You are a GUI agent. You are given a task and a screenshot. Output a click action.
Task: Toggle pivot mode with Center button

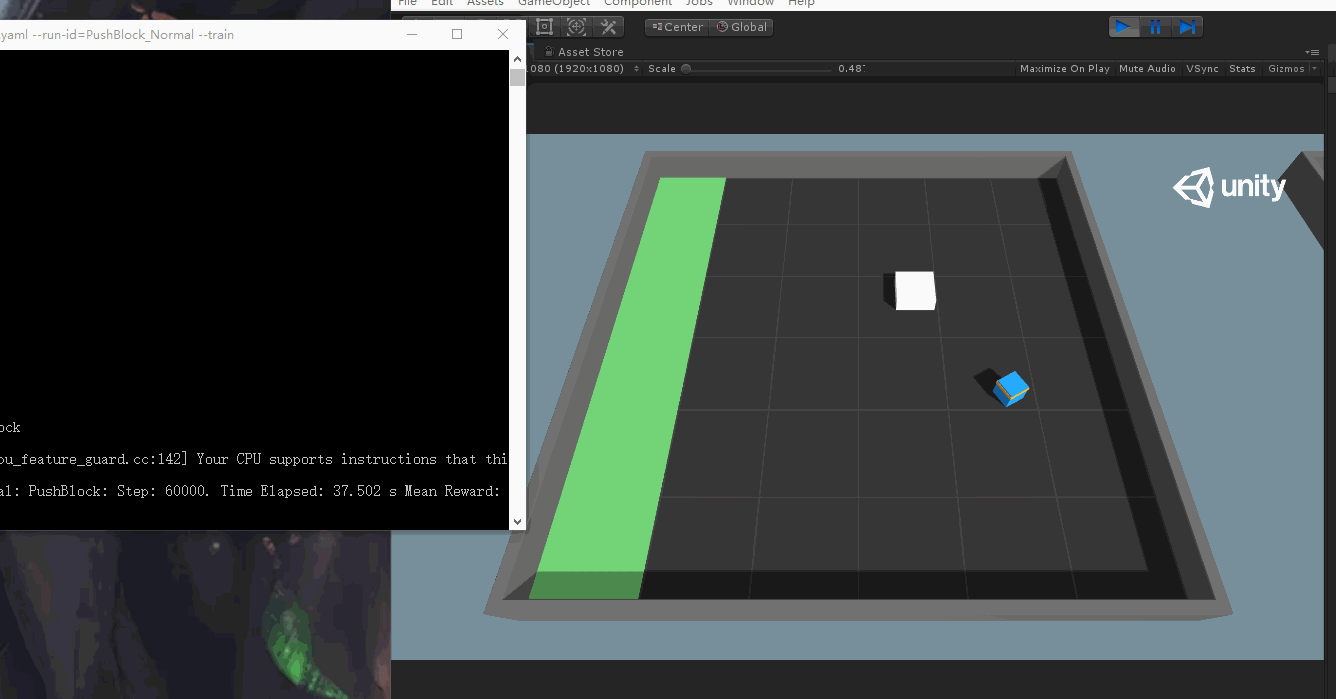677,27
